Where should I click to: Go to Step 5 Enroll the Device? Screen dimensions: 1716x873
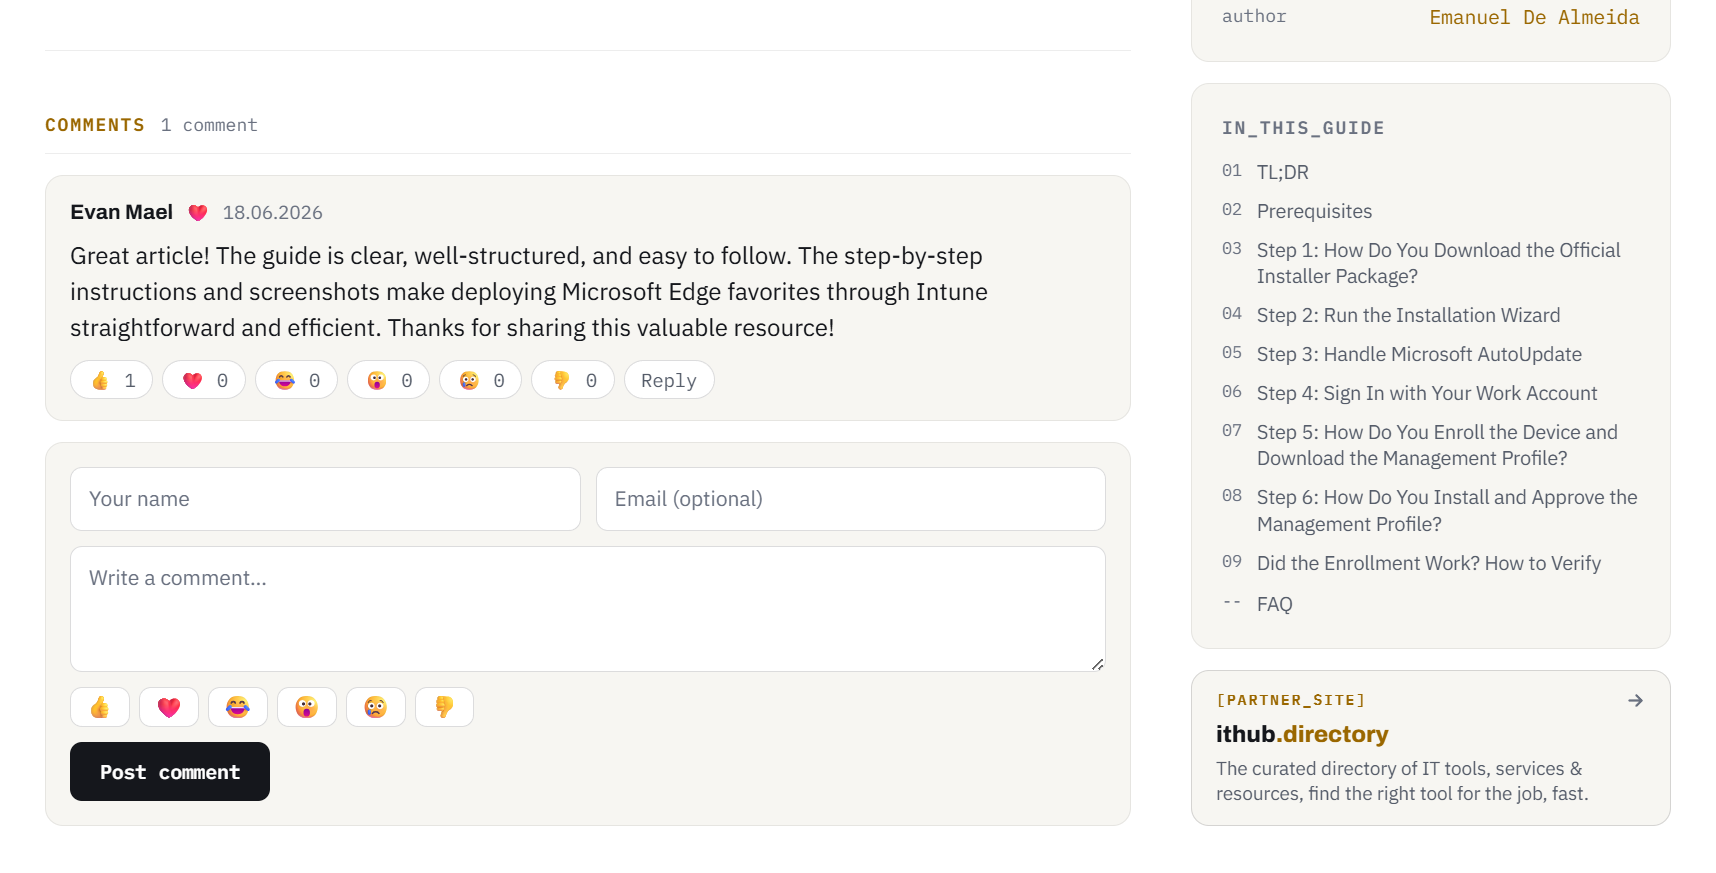tap(1437, 445)
